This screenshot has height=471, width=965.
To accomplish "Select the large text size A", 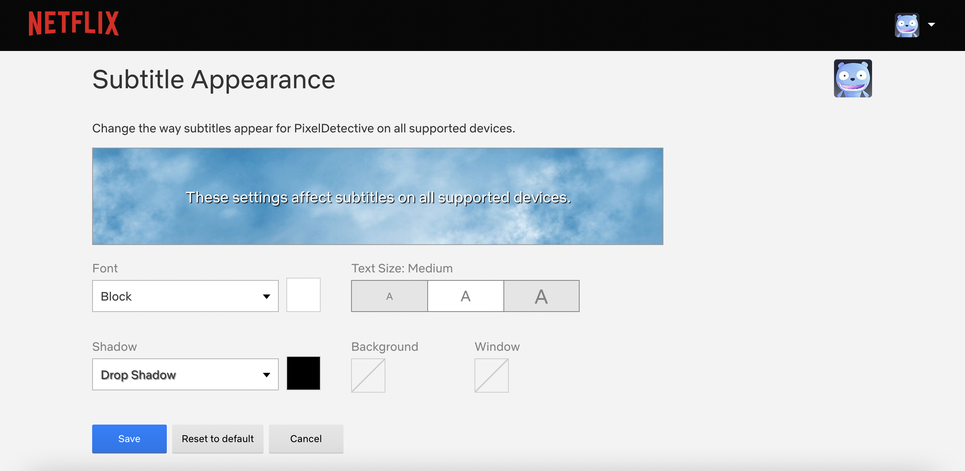I will [541, 296].
